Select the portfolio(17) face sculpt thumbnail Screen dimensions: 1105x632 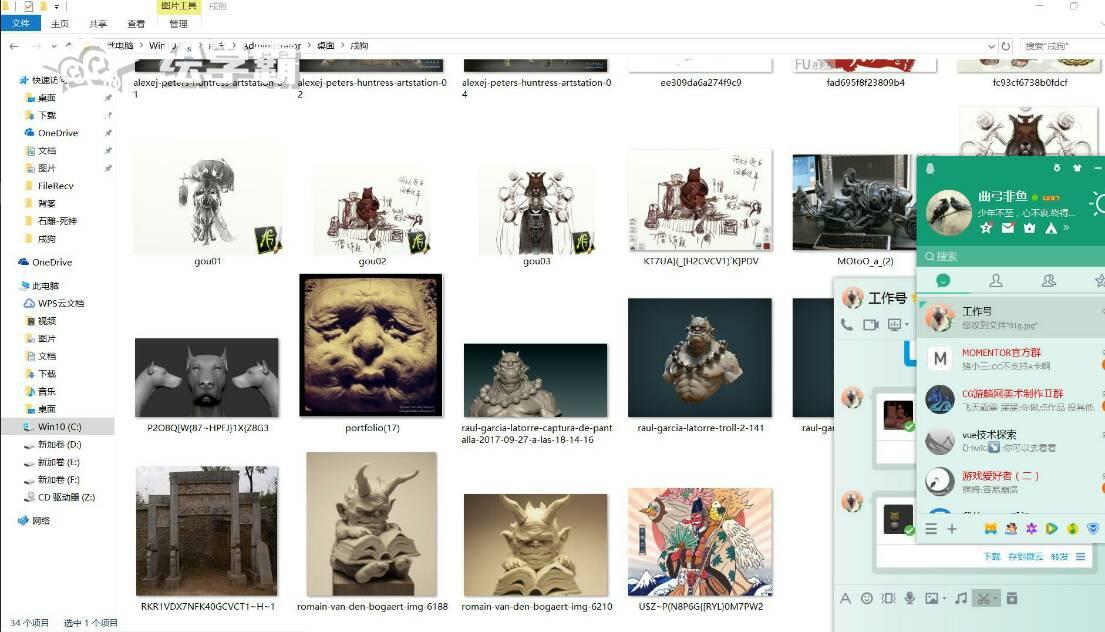tap(371, 345)
